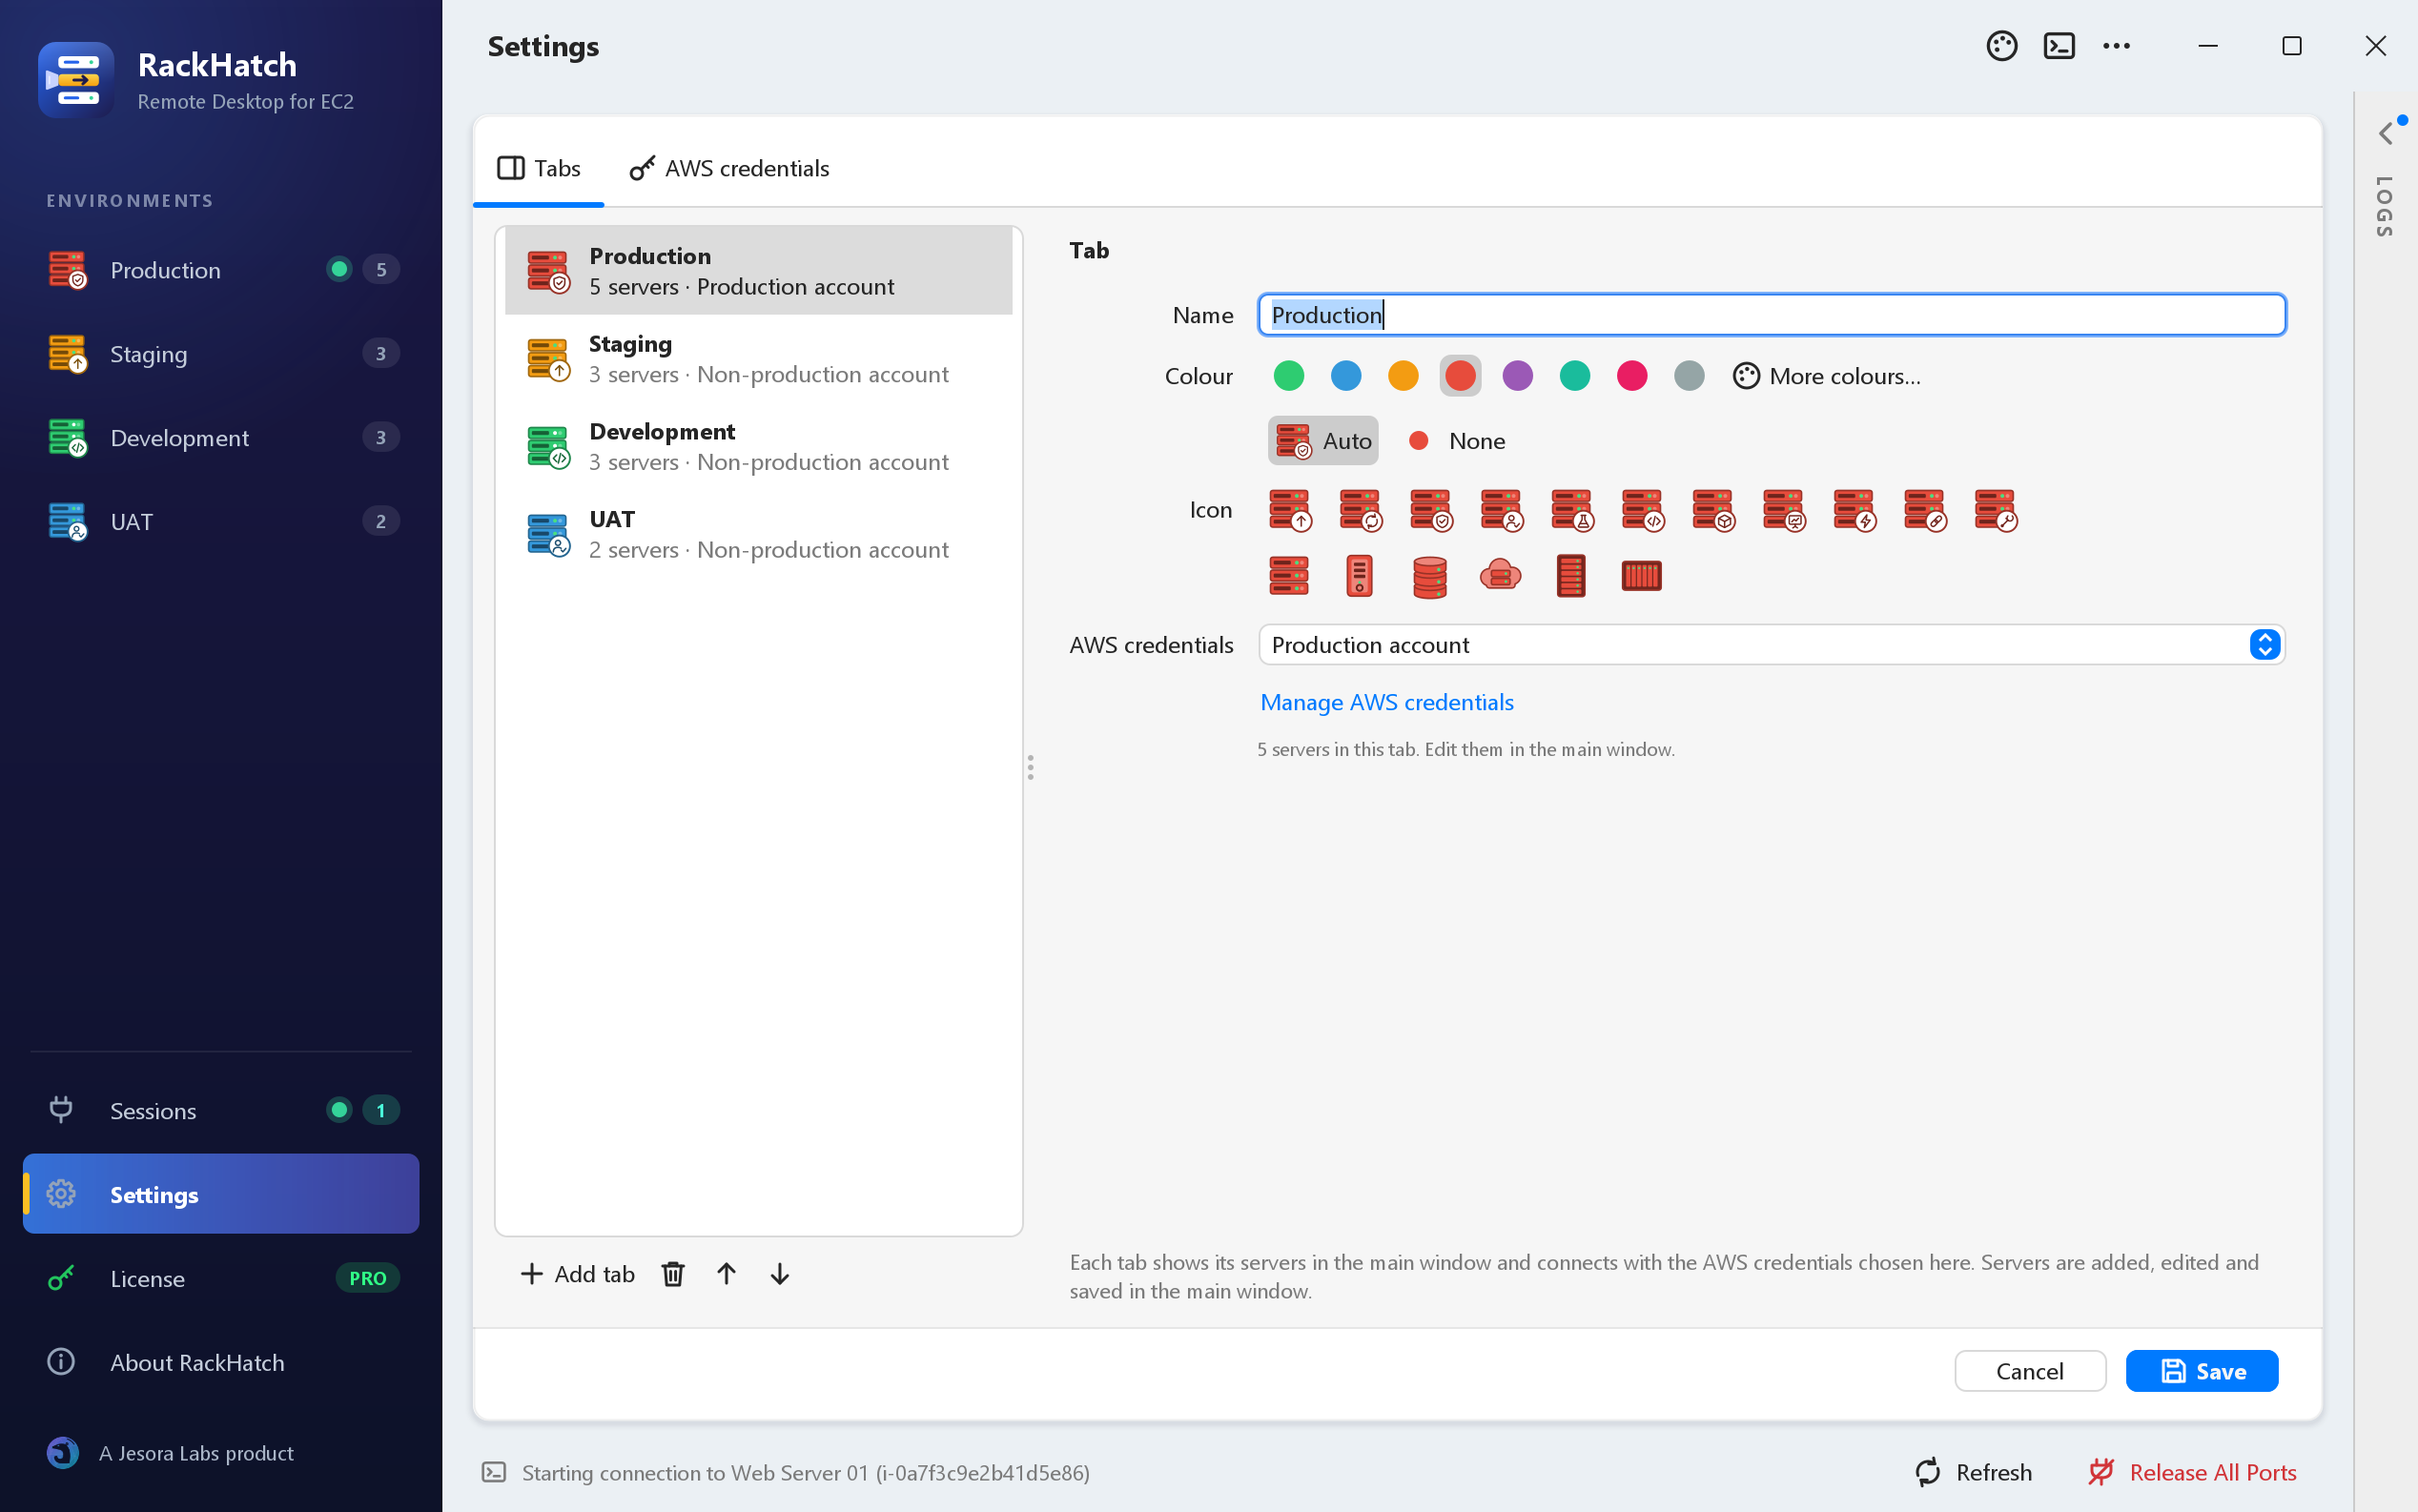Open the terminal console in title bar
Viewport: 2418px width, 1512px height.
(x=2059, y=46)
